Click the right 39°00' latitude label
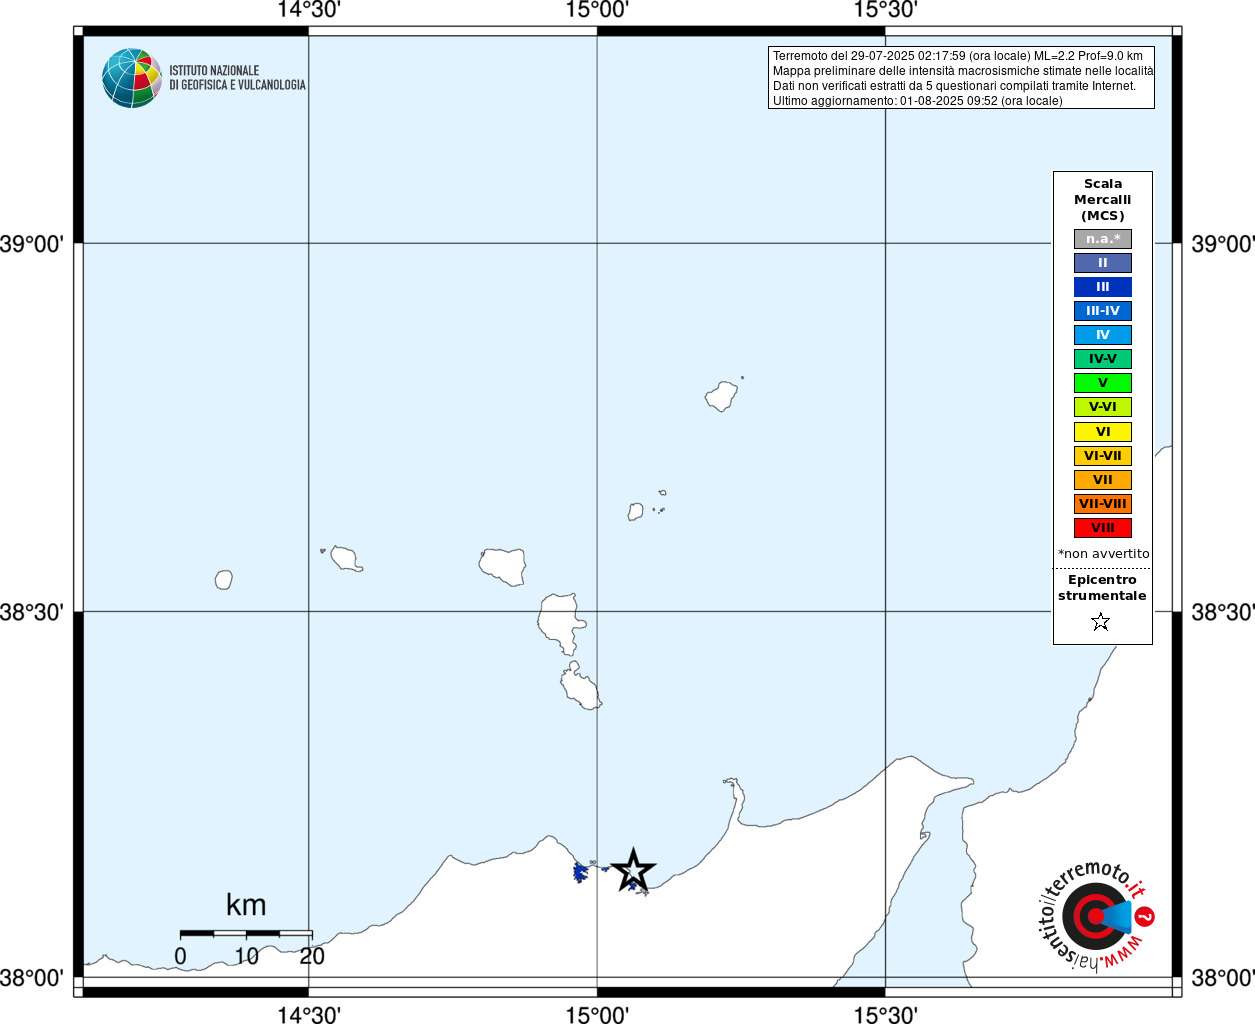The height and width of the screenshot is (1024, 1255). [1222, 244]
